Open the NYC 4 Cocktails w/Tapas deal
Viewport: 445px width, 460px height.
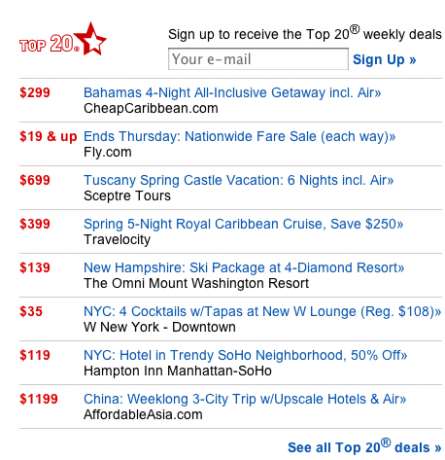262,311
